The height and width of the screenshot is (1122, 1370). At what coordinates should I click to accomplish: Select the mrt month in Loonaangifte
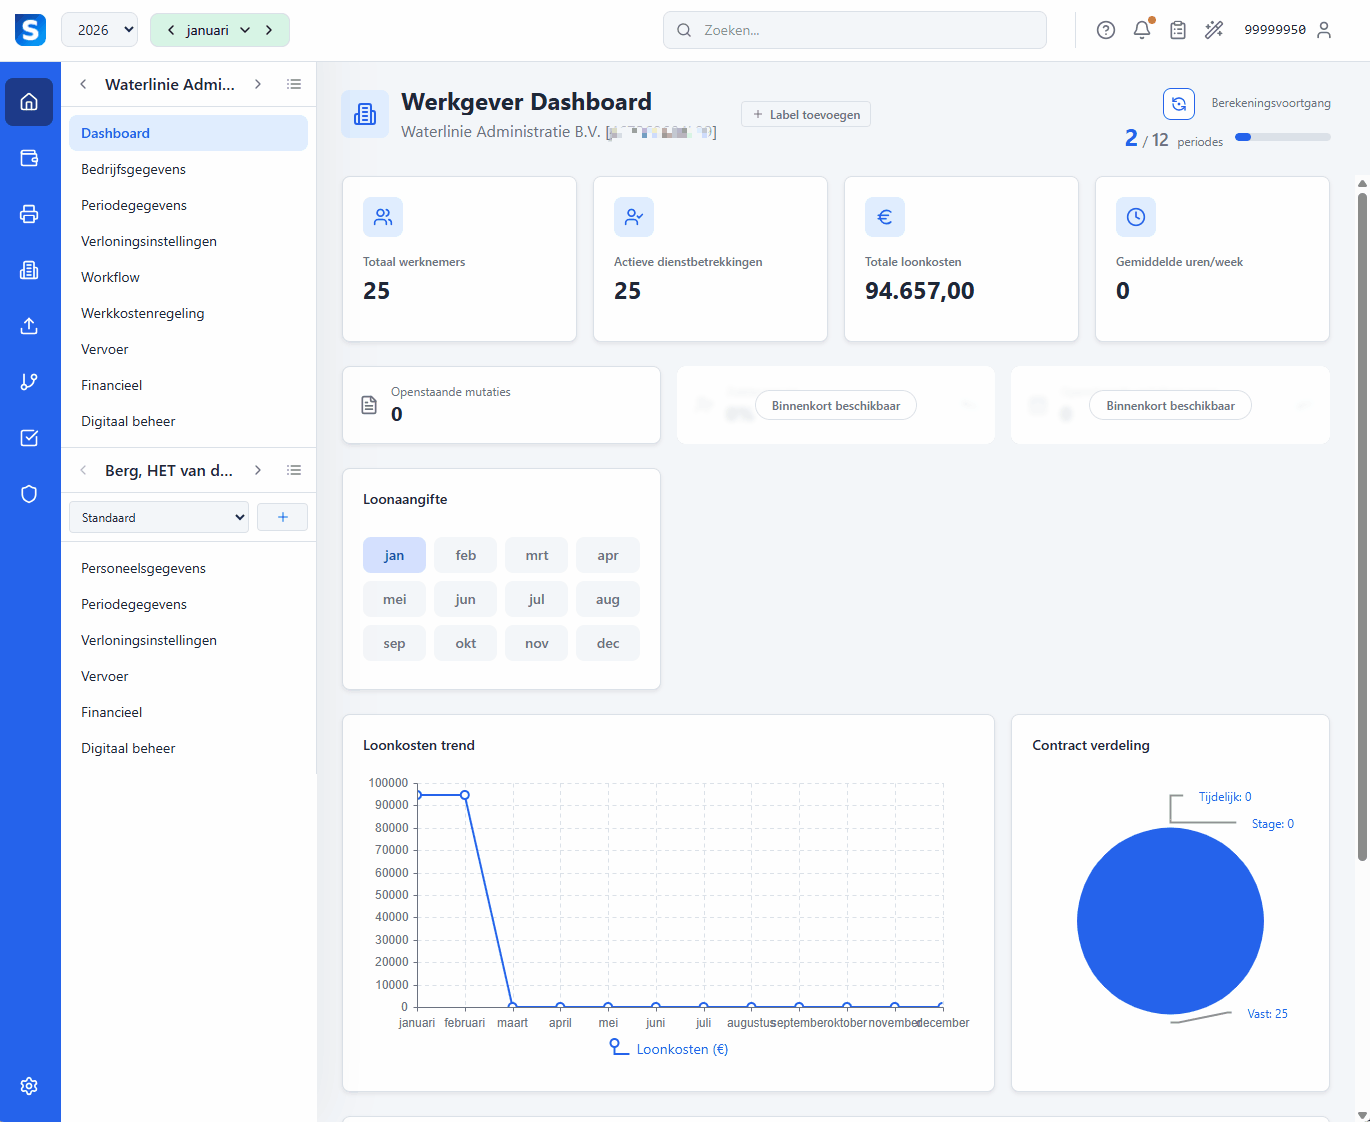[x=537, y=555]
